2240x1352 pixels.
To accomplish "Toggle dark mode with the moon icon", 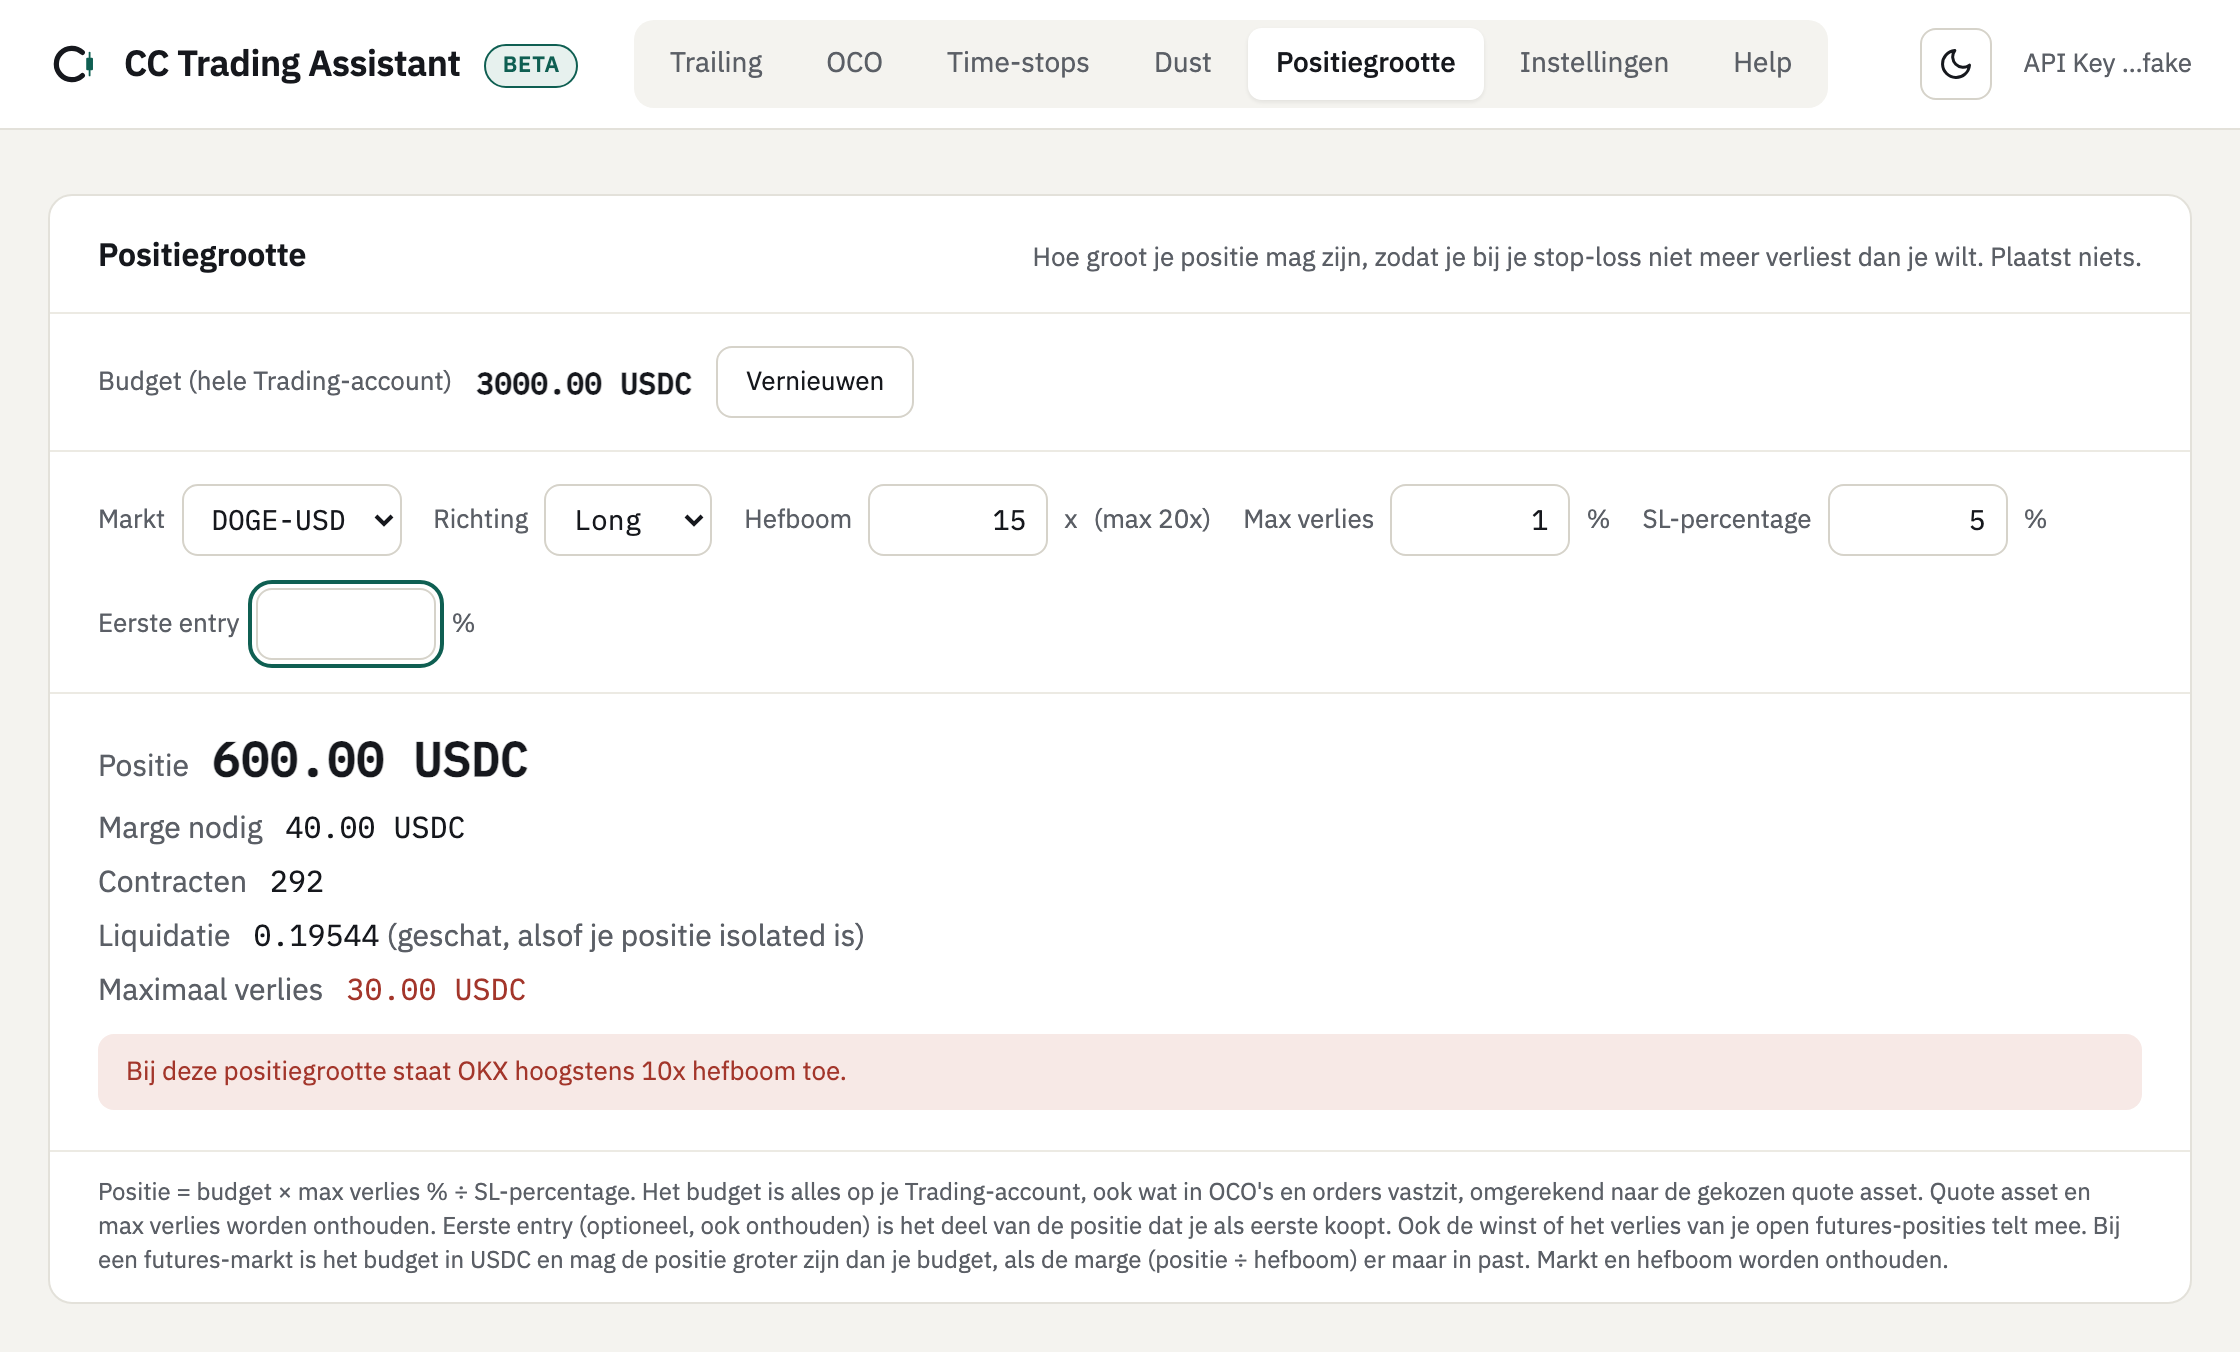I will 1955,64.
